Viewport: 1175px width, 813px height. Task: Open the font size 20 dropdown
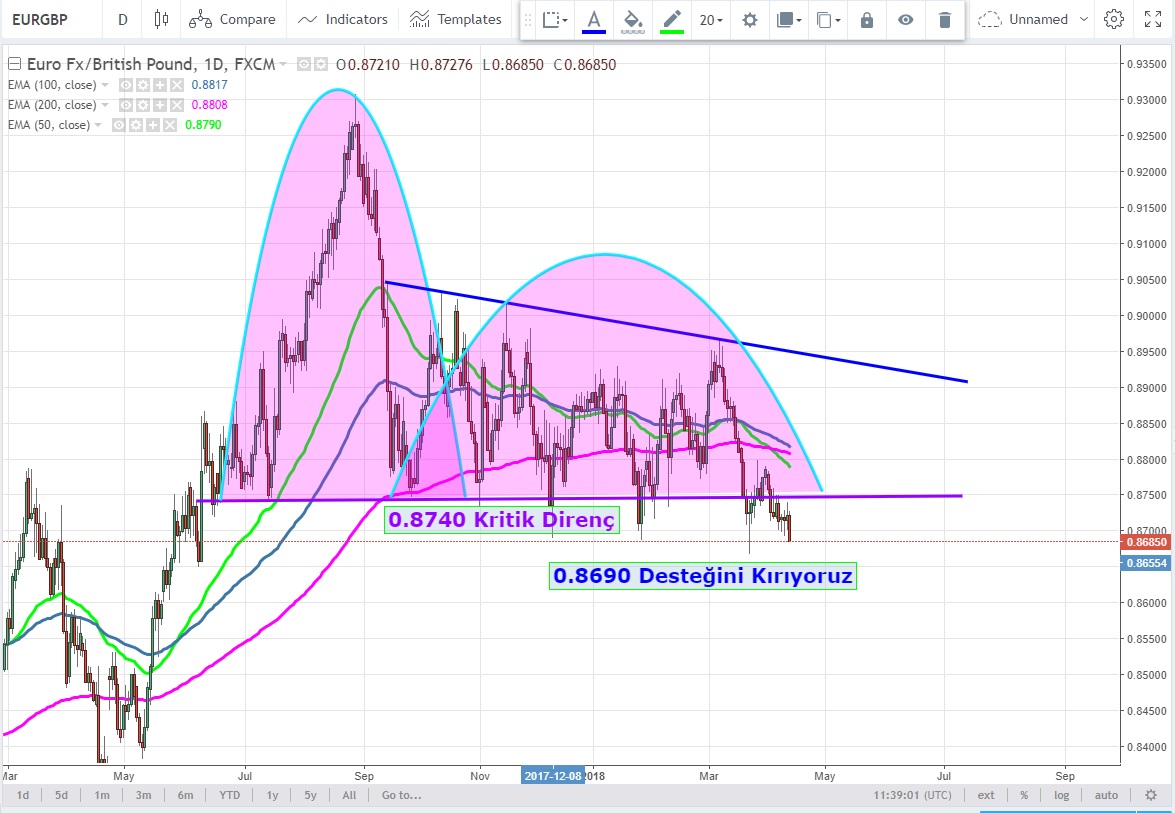click(x=711, y=20)
